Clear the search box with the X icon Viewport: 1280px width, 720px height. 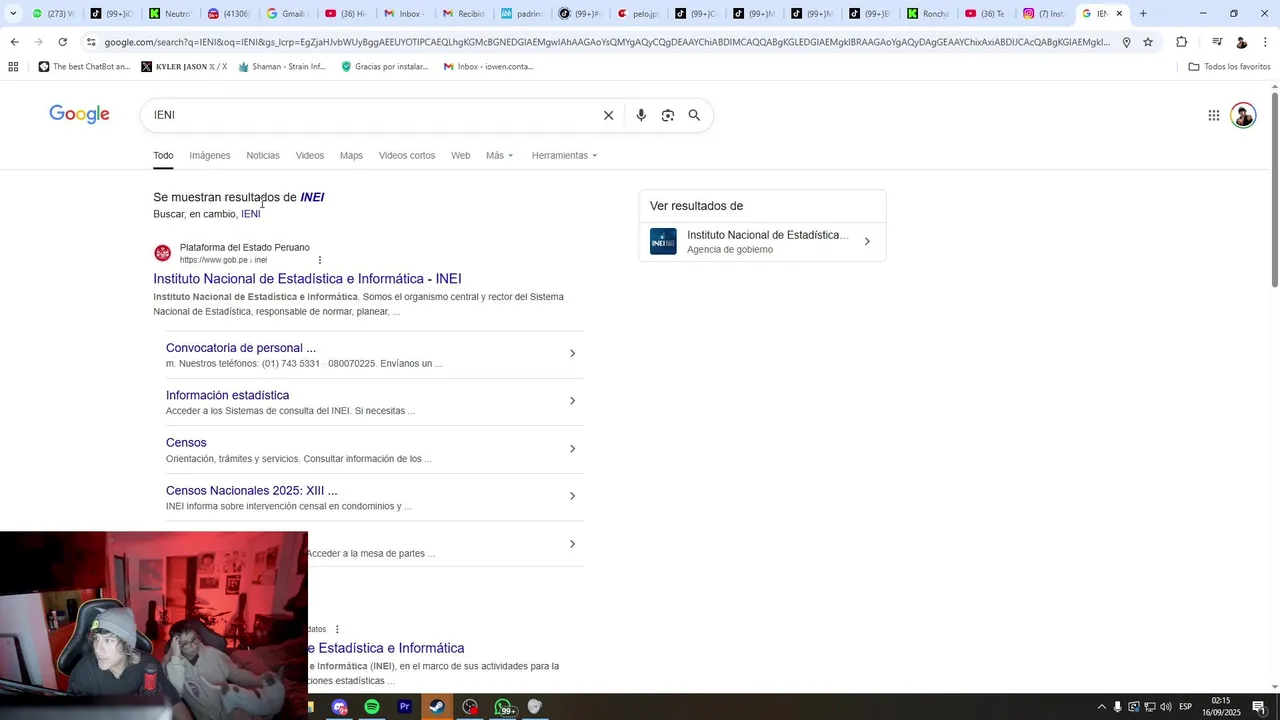click(608, 115)
